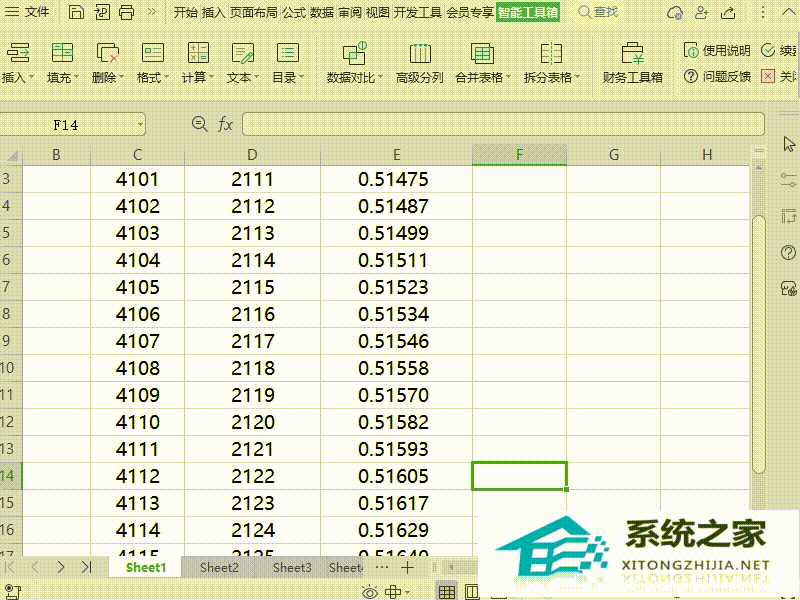Add a new worksheet with the plus button
This screenshot has width=800, height=600.
407,567
